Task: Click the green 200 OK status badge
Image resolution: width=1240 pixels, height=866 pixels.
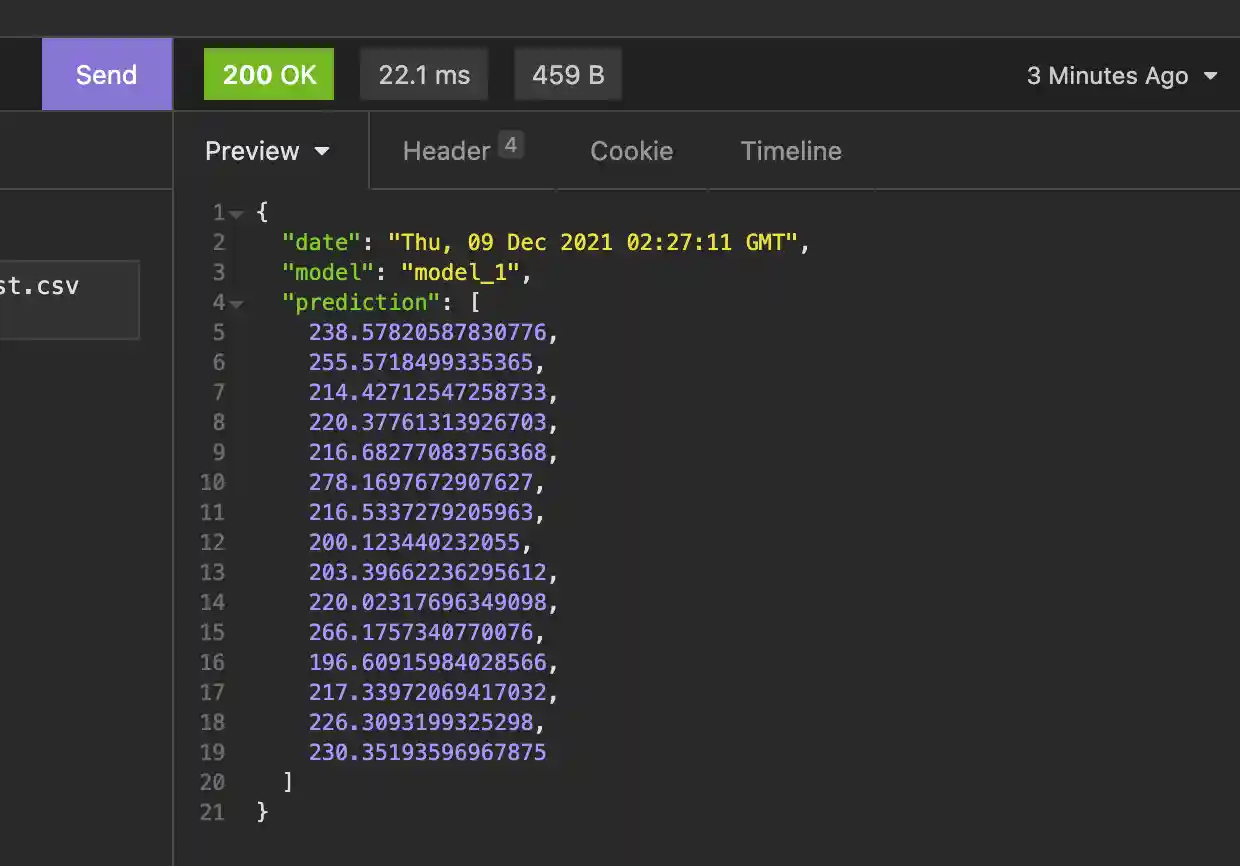Action: (x=268, y=73)
